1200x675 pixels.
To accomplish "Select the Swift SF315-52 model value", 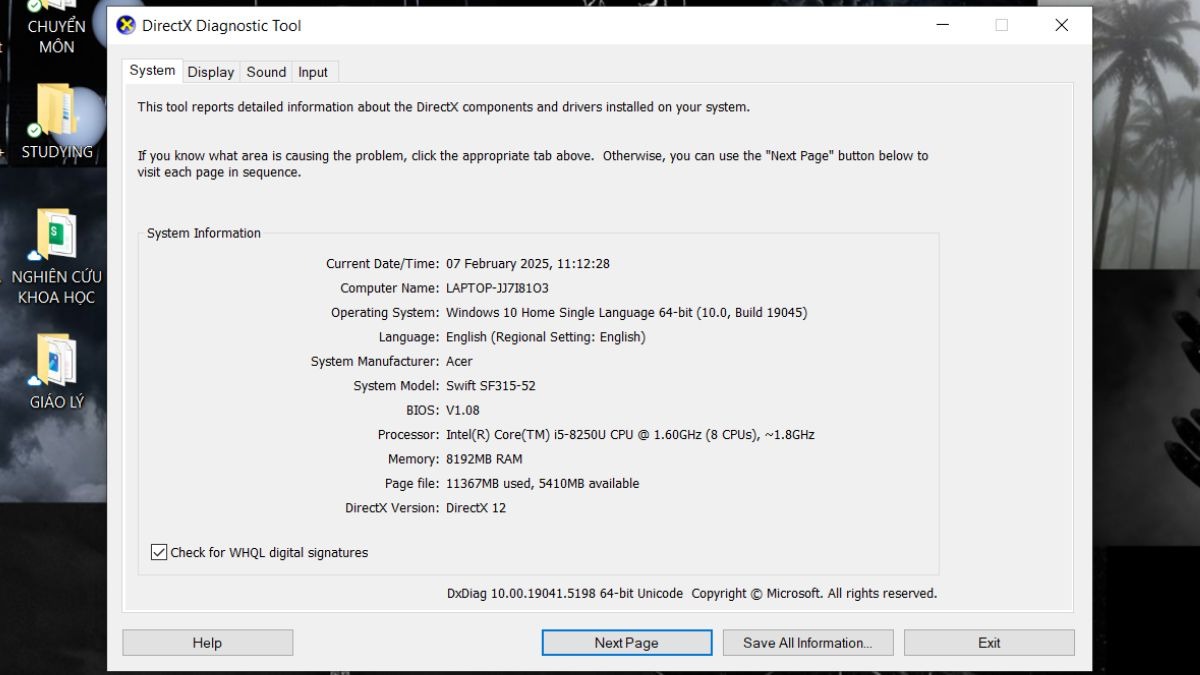I will pyautogui.click(x=491, y=386).
